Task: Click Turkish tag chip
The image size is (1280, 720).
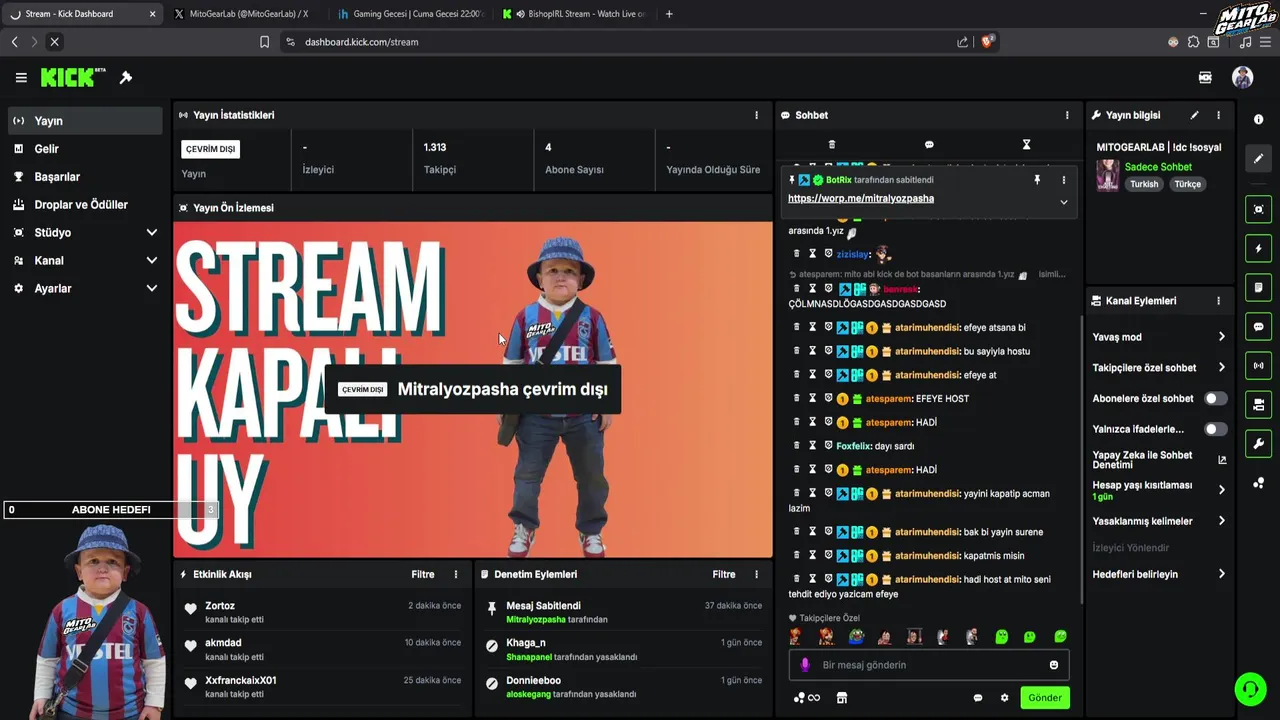Action: click(1144, 184)
